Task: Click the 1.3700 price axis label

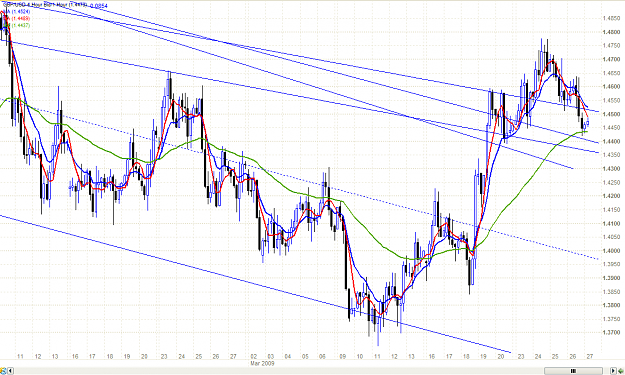Action: tap(611, 332)
